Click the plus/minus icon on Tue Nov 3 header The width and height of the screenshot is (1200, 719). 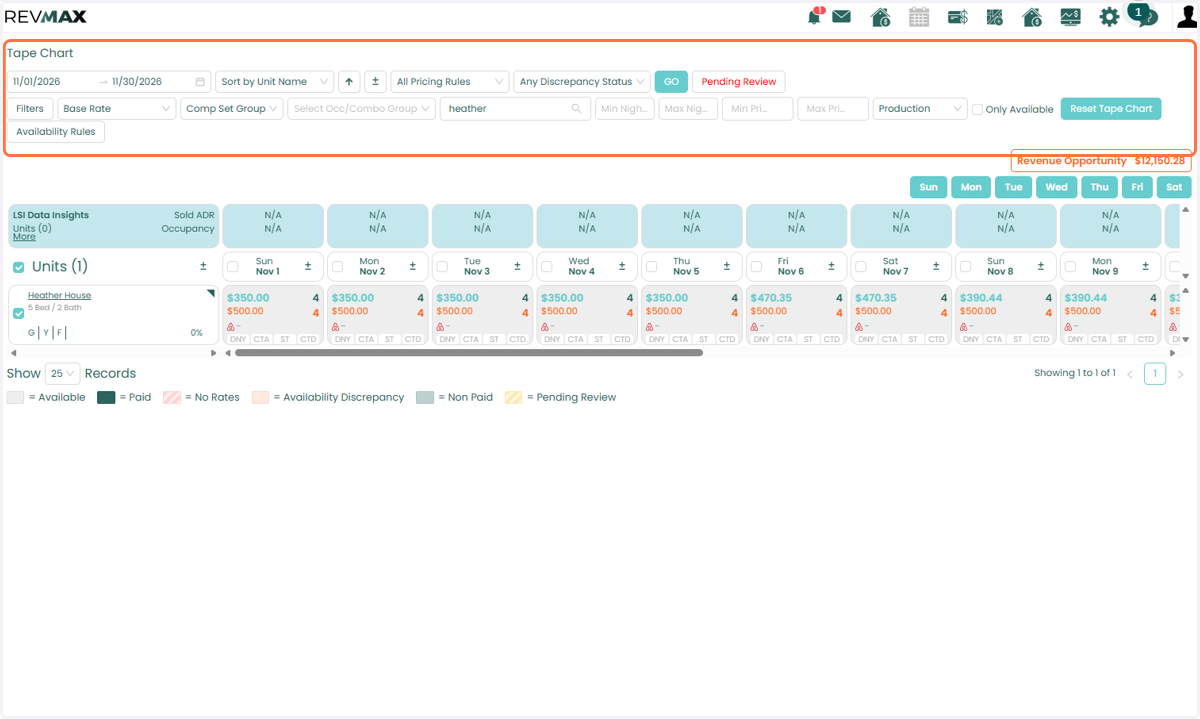click(517, 267)
